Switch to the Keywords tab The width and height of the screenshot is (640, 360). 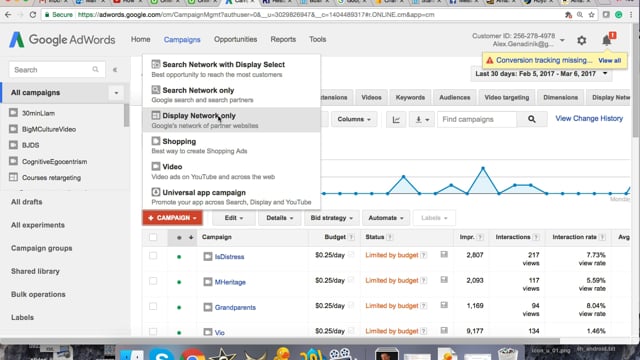point(410,97)
